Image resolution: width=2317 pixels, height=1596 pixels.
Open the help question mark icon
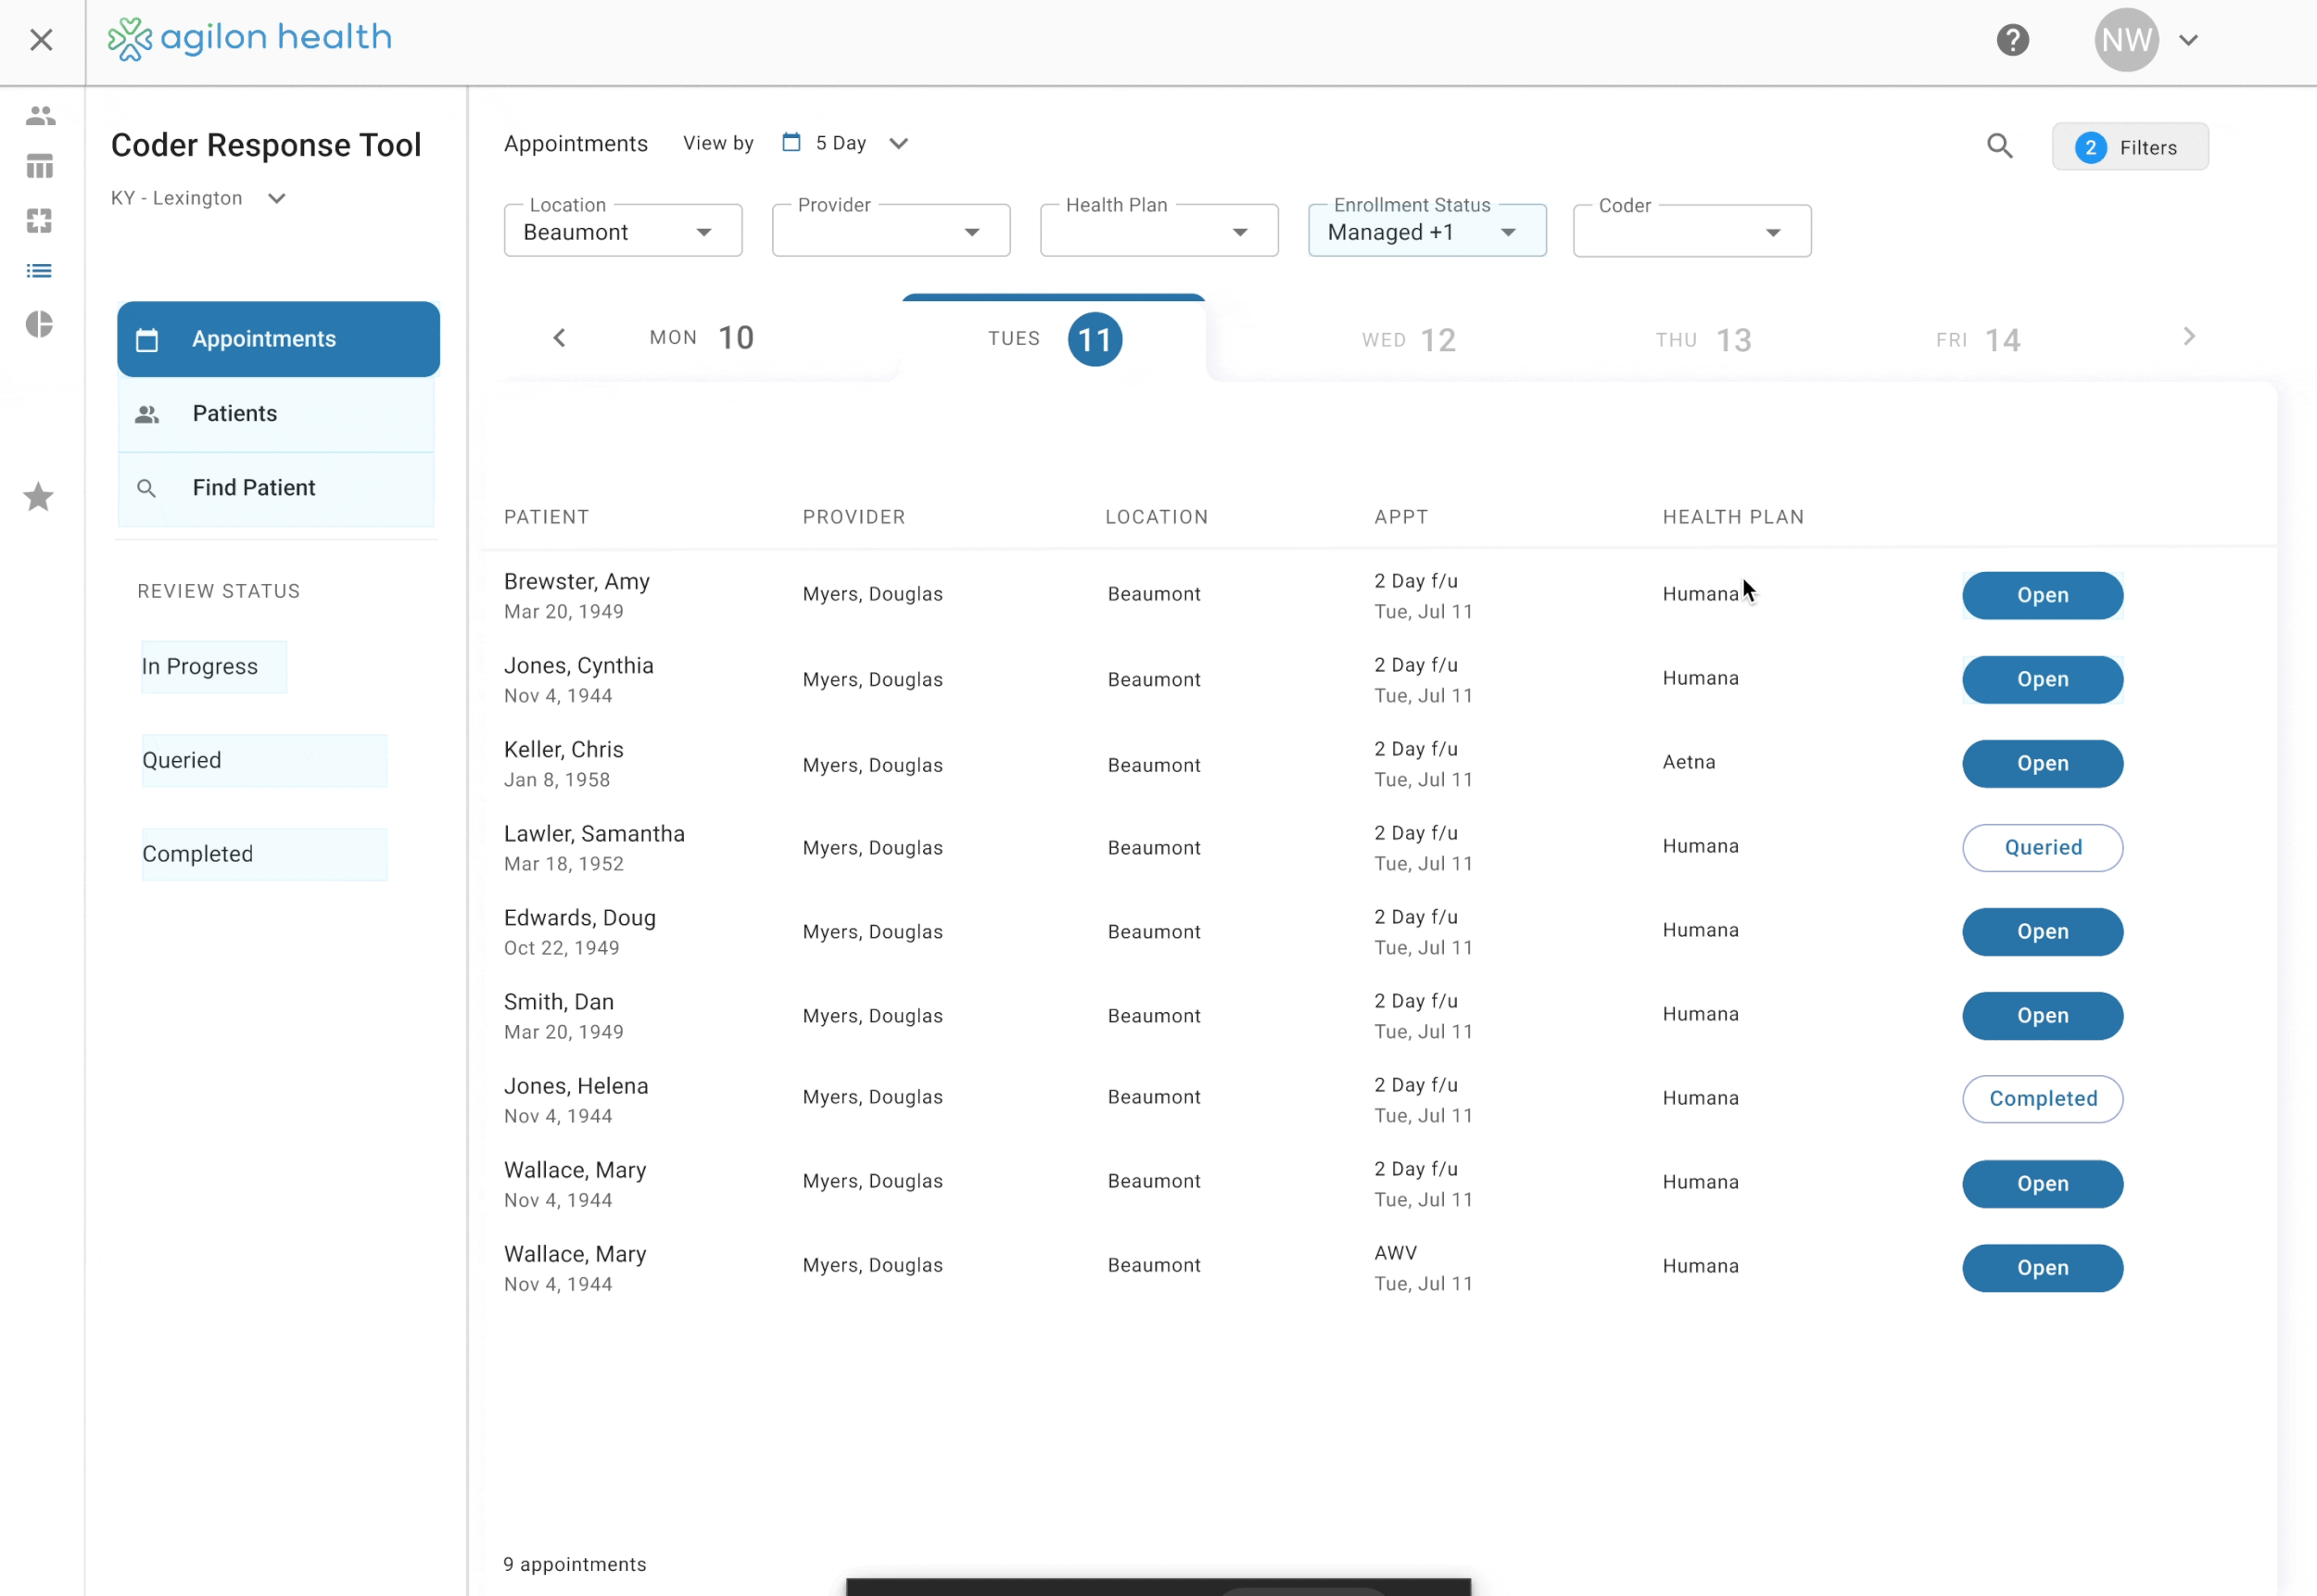pyautogui.click(x=2012, y=40)
